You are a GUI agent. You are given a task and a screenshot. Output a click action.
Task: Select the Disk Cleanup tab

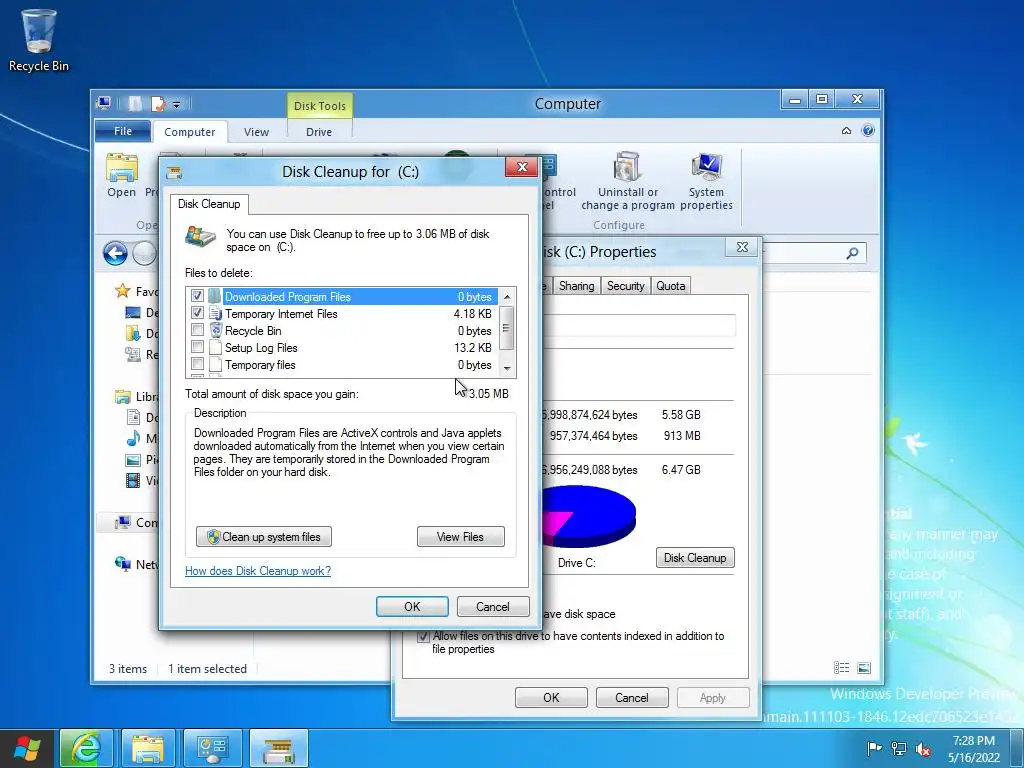click(209, 204)
